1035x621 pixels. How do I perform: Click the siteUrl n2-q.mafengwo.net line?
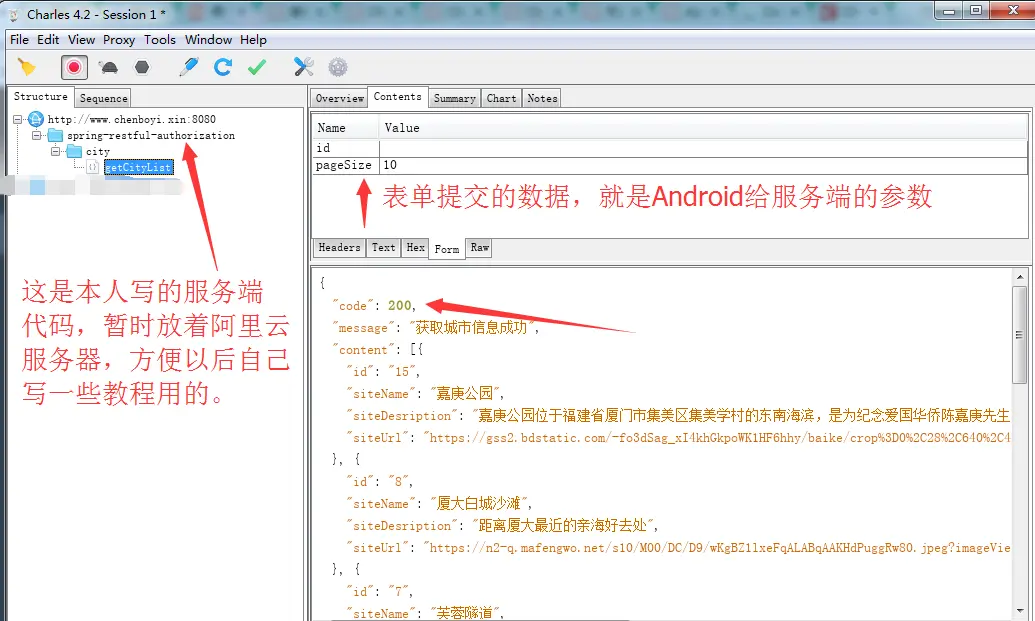(679, 548)
